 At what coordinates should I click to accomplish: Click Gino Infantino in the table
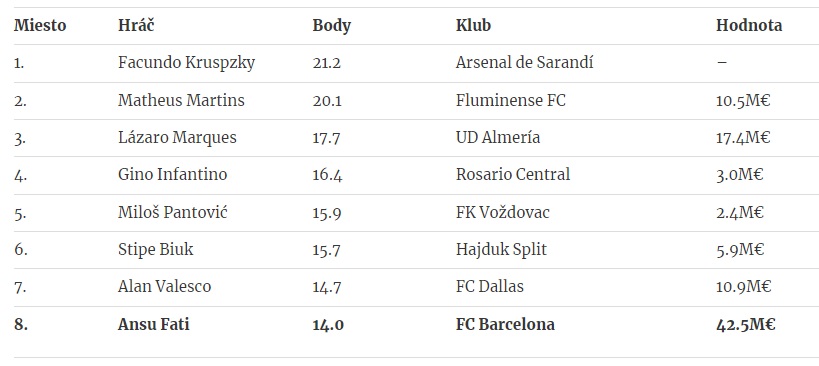pos(172,174)
